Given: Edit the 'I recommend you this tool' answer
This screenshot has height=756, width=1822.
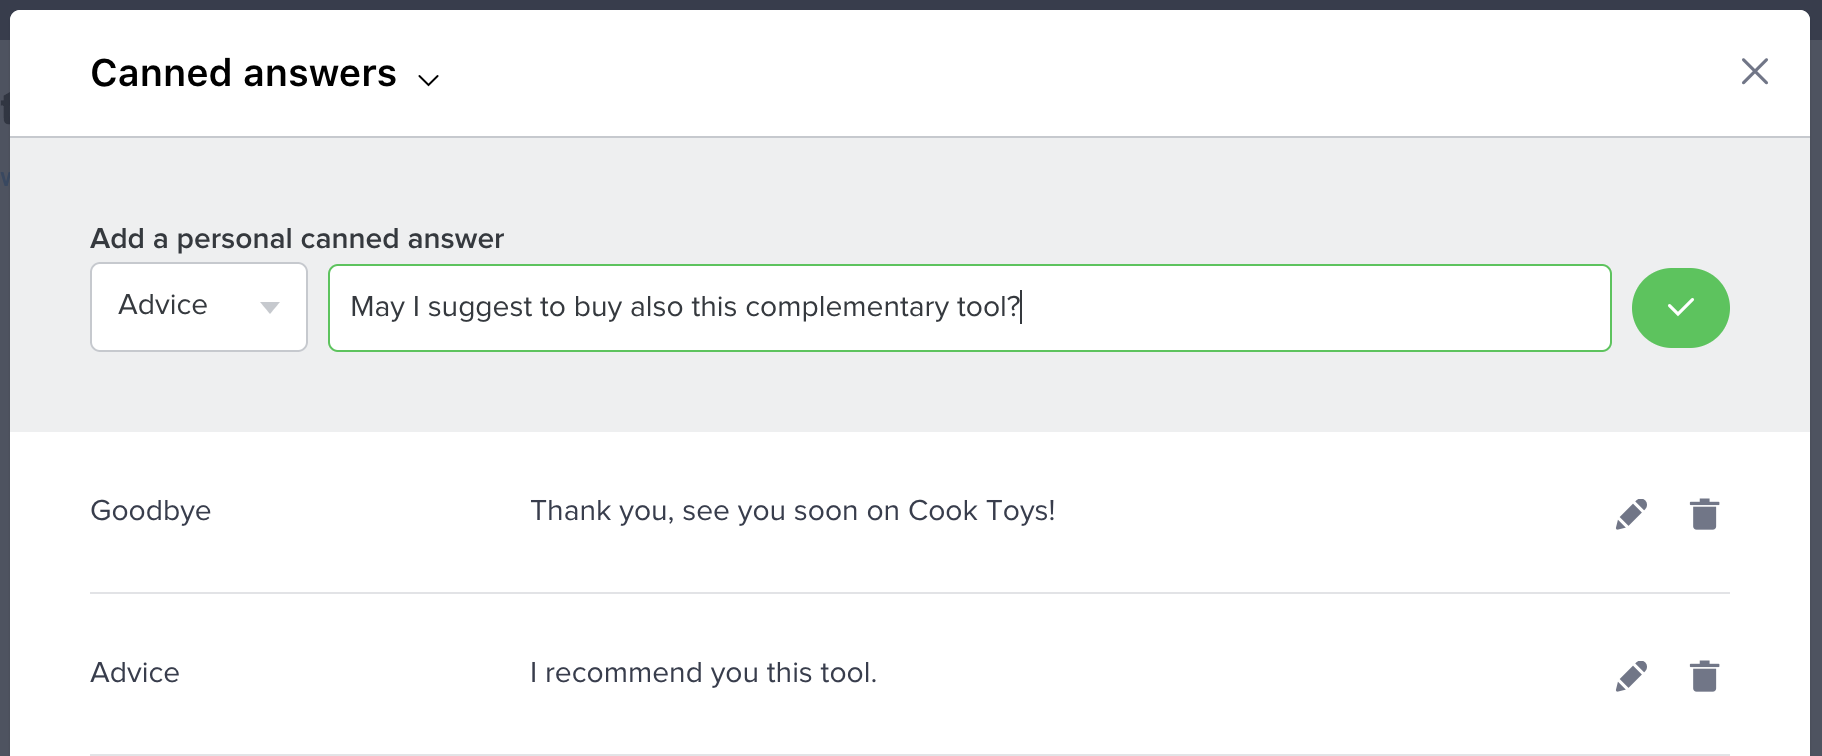Looking at the screenshot, I should tap(1631, 676).
